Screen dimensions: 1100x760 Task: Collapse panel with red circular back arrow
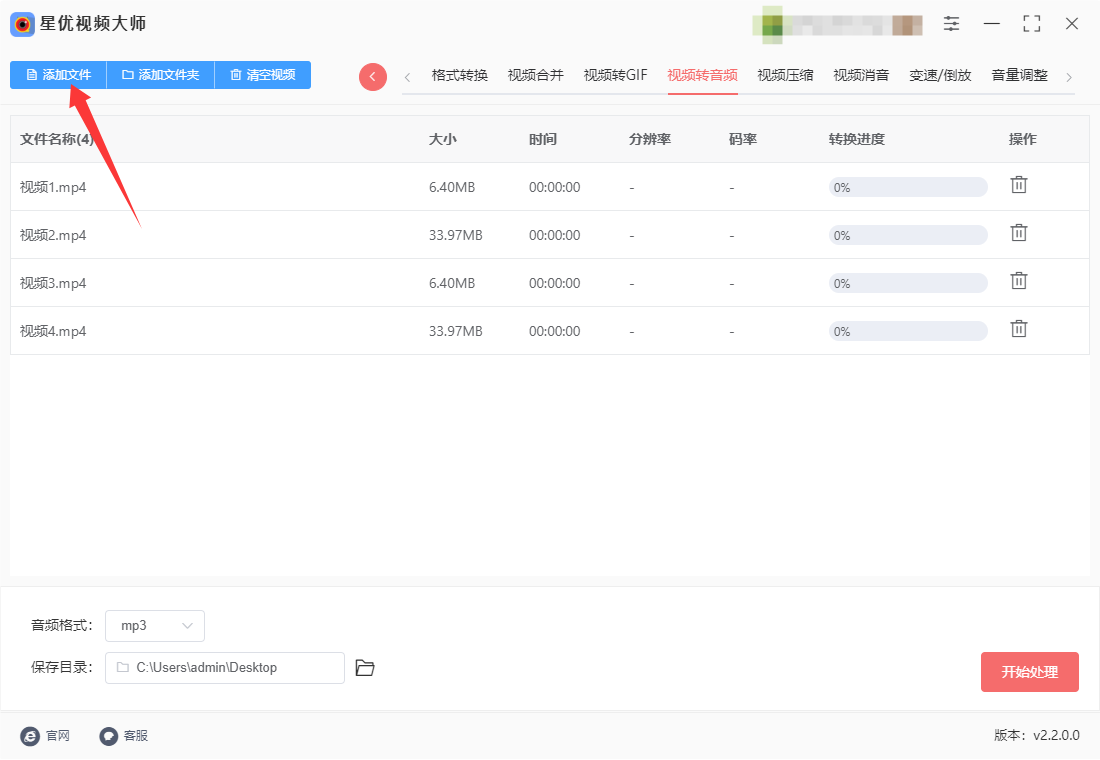point(373,76)
